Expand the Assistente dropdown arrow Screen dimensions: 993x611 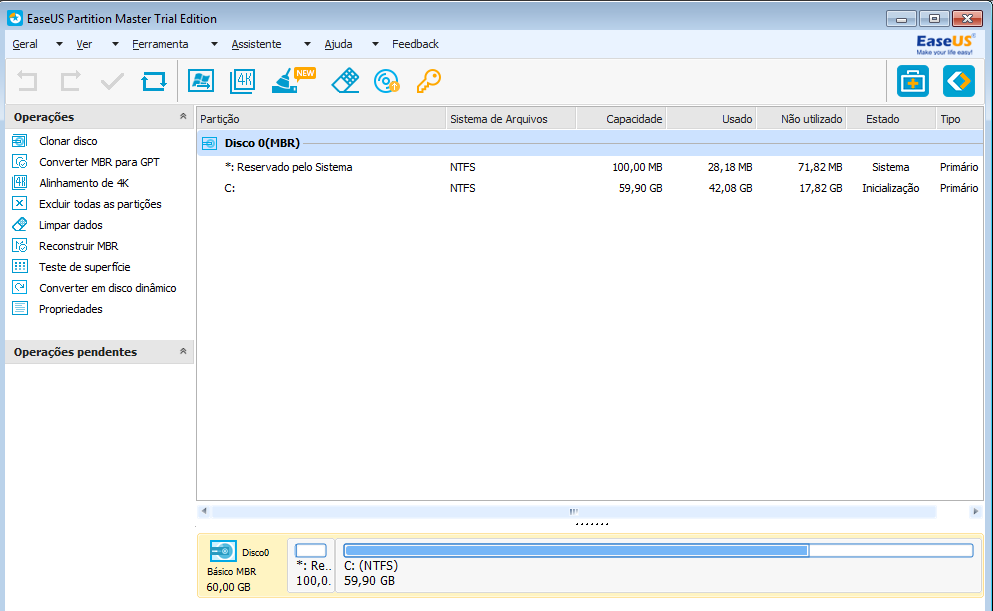[x=307, y=44]
